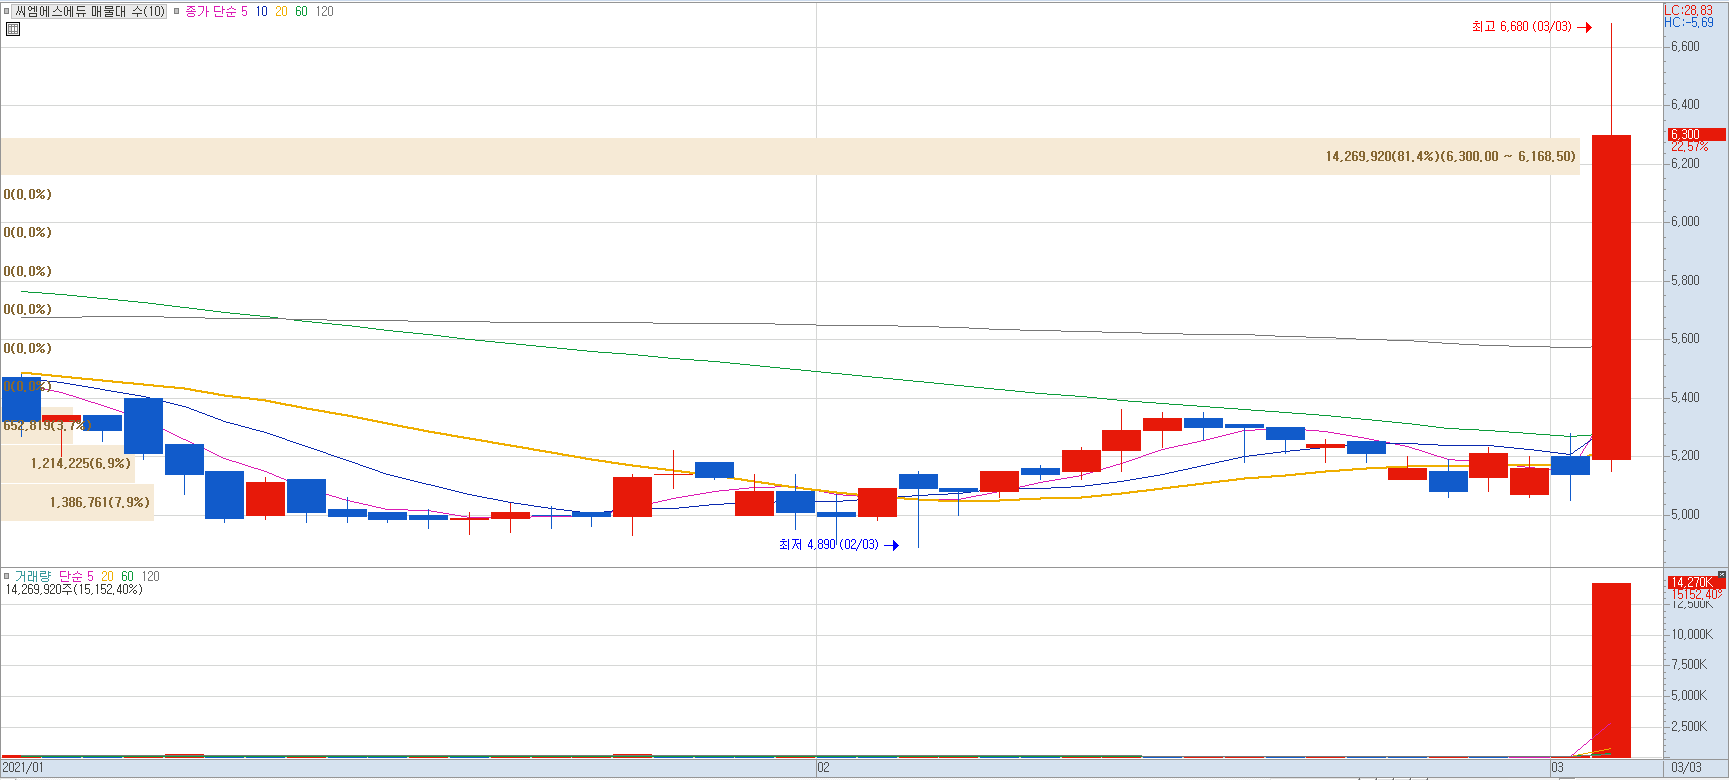
Task: Click the 652,819(3.7%) volume profile bar
Action: coord(37,425)
